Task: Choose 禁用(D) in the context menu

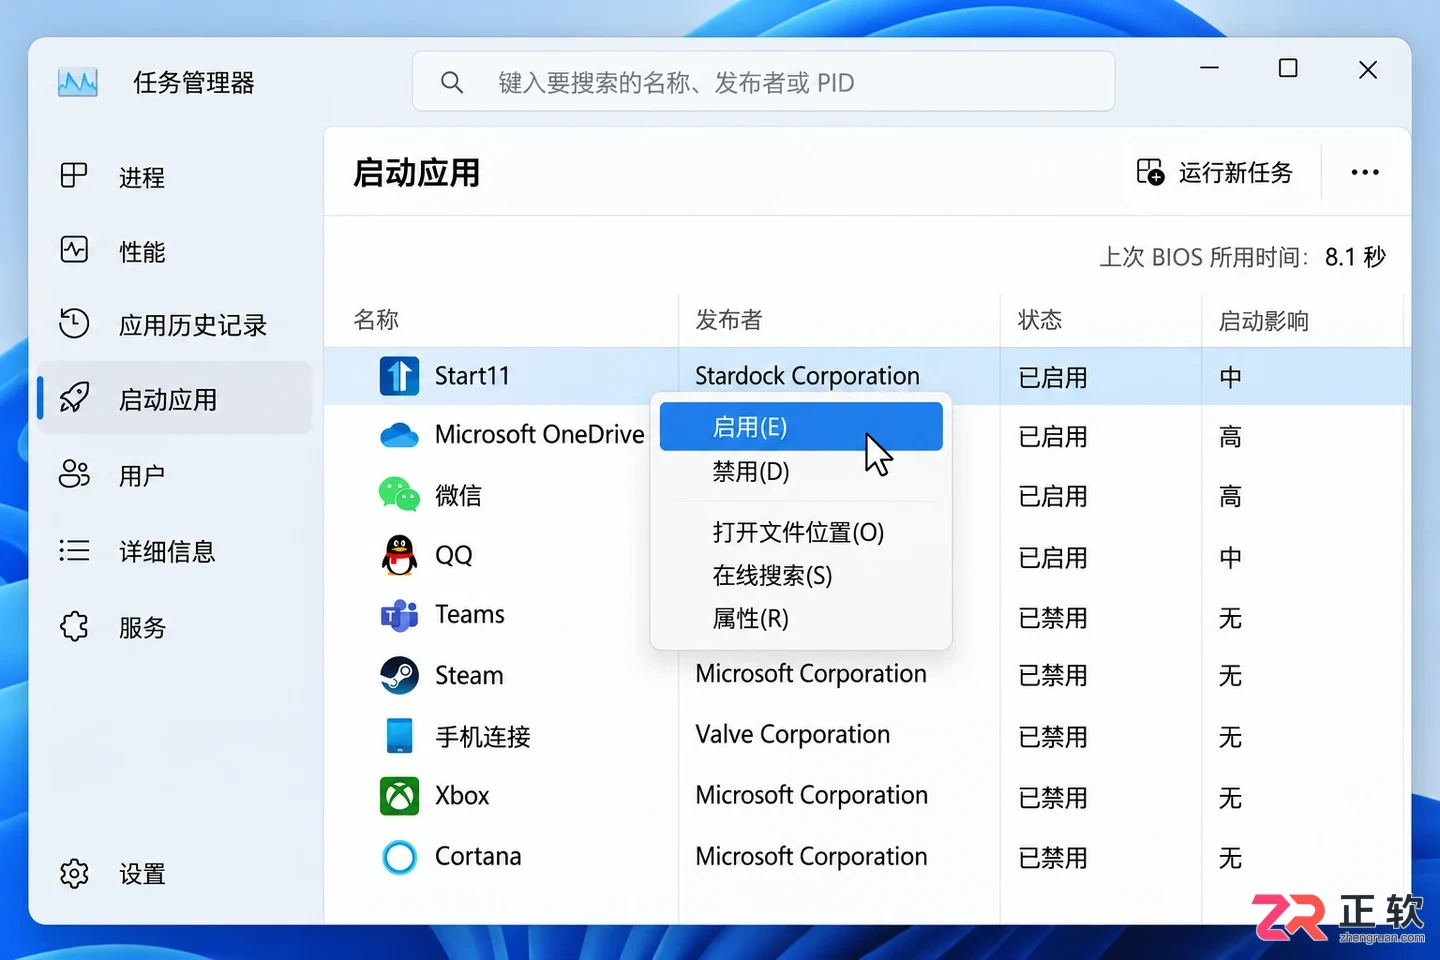Action: pos(801,471)
